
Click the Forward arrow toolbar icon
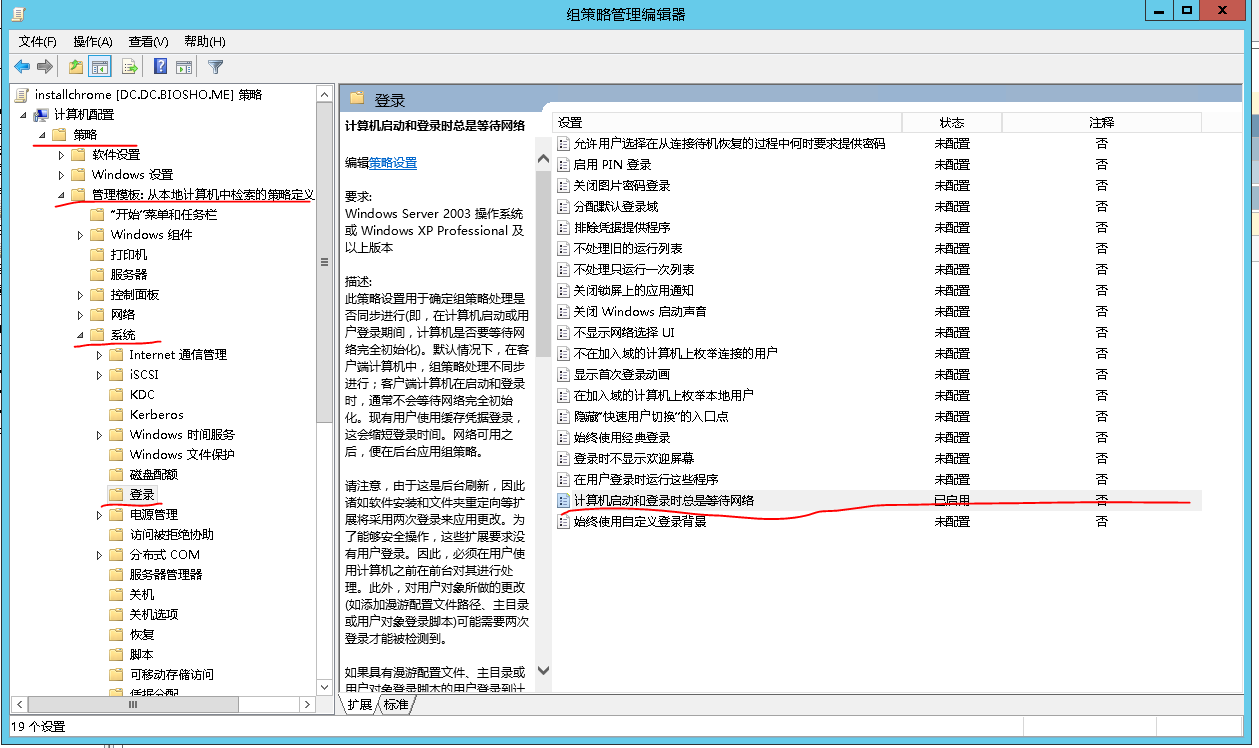tap(45, 67)
